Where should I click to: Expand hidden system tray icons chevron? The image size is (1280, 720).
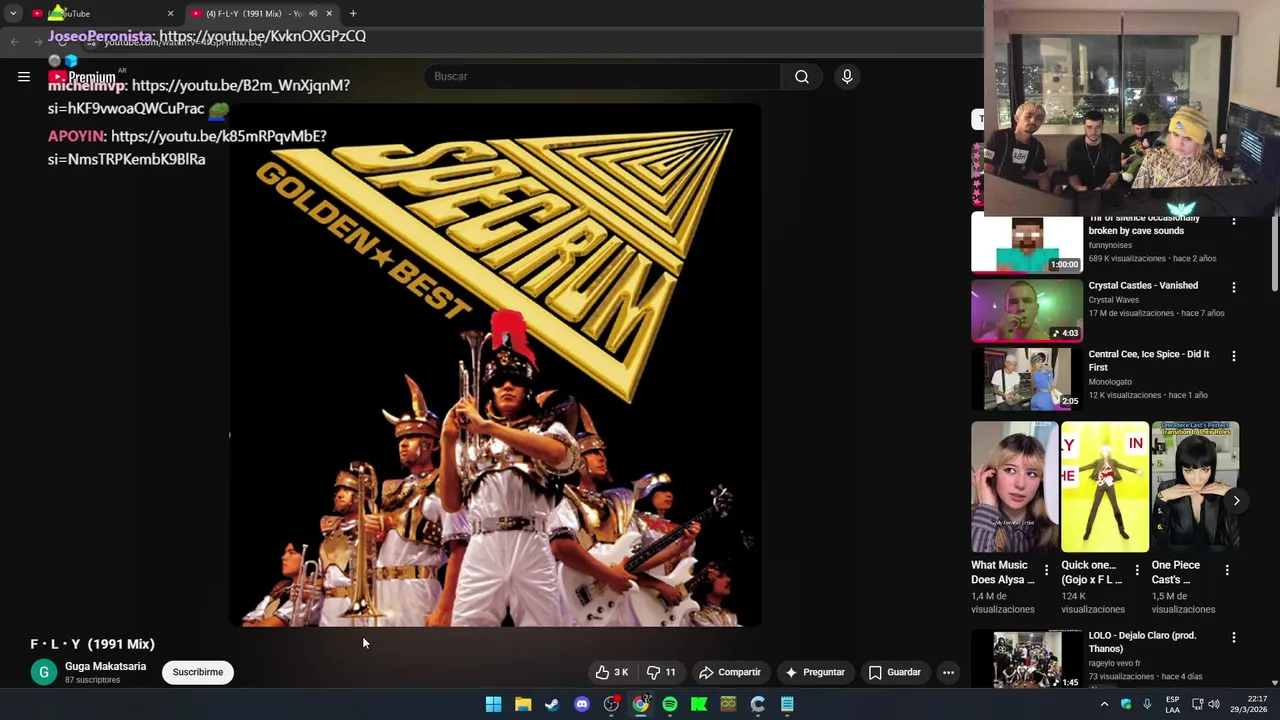click(x=1104, y=704)
